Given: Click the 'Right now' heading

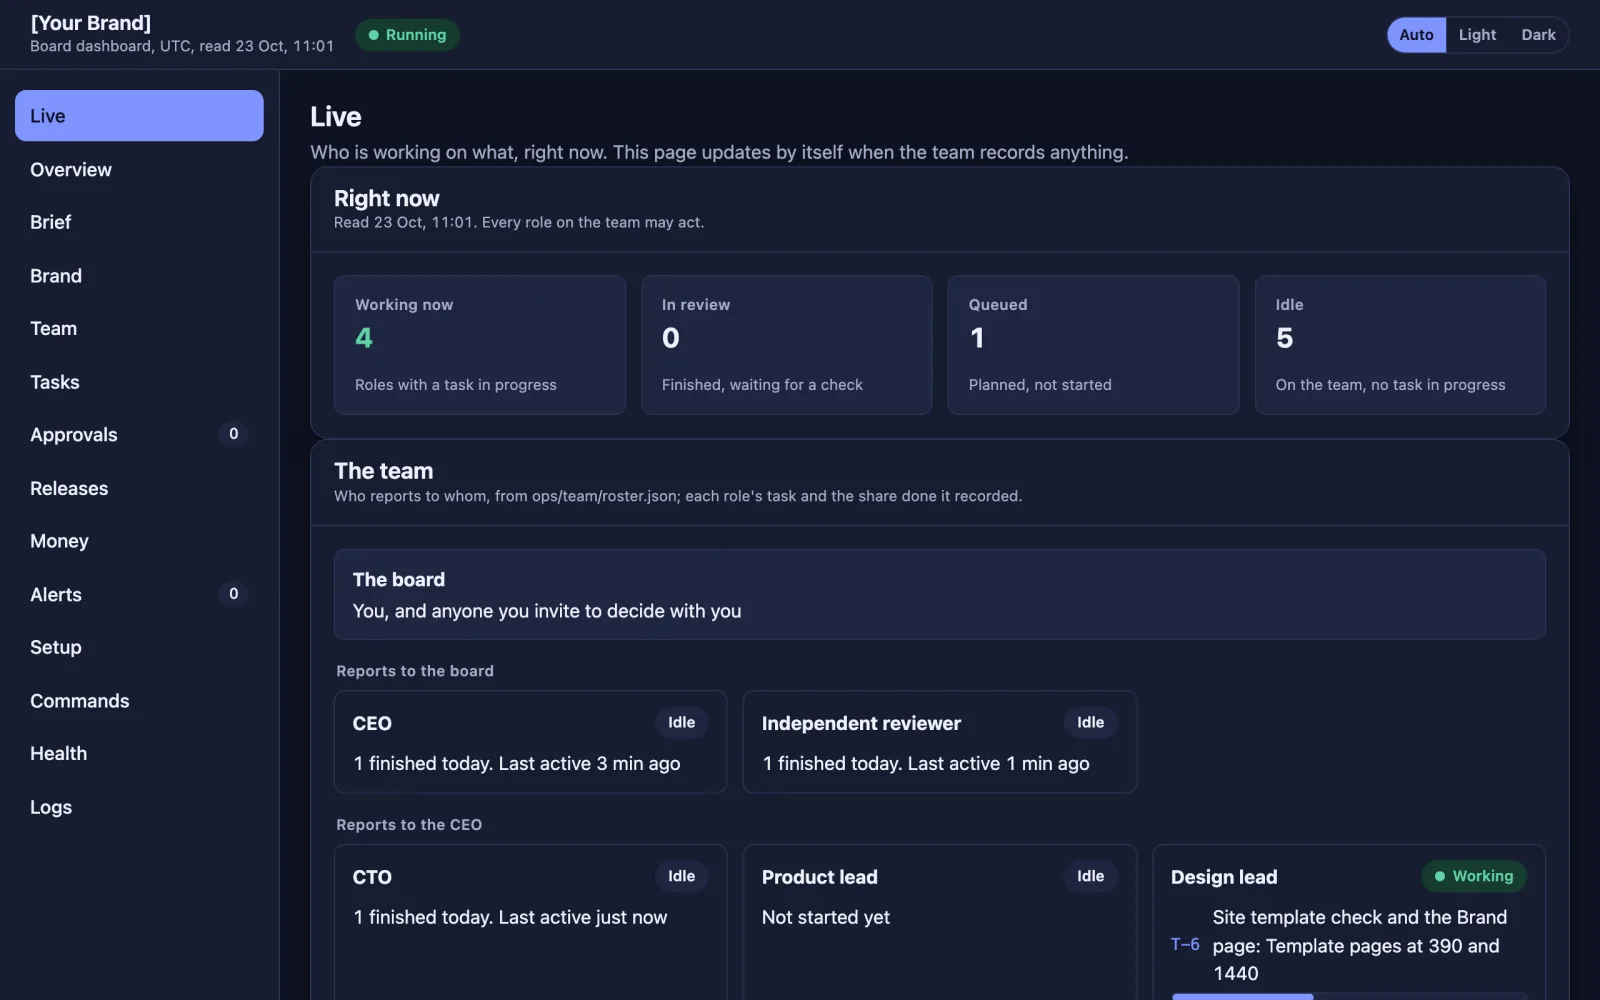Looking at the screenshot, I should (387, 198).
